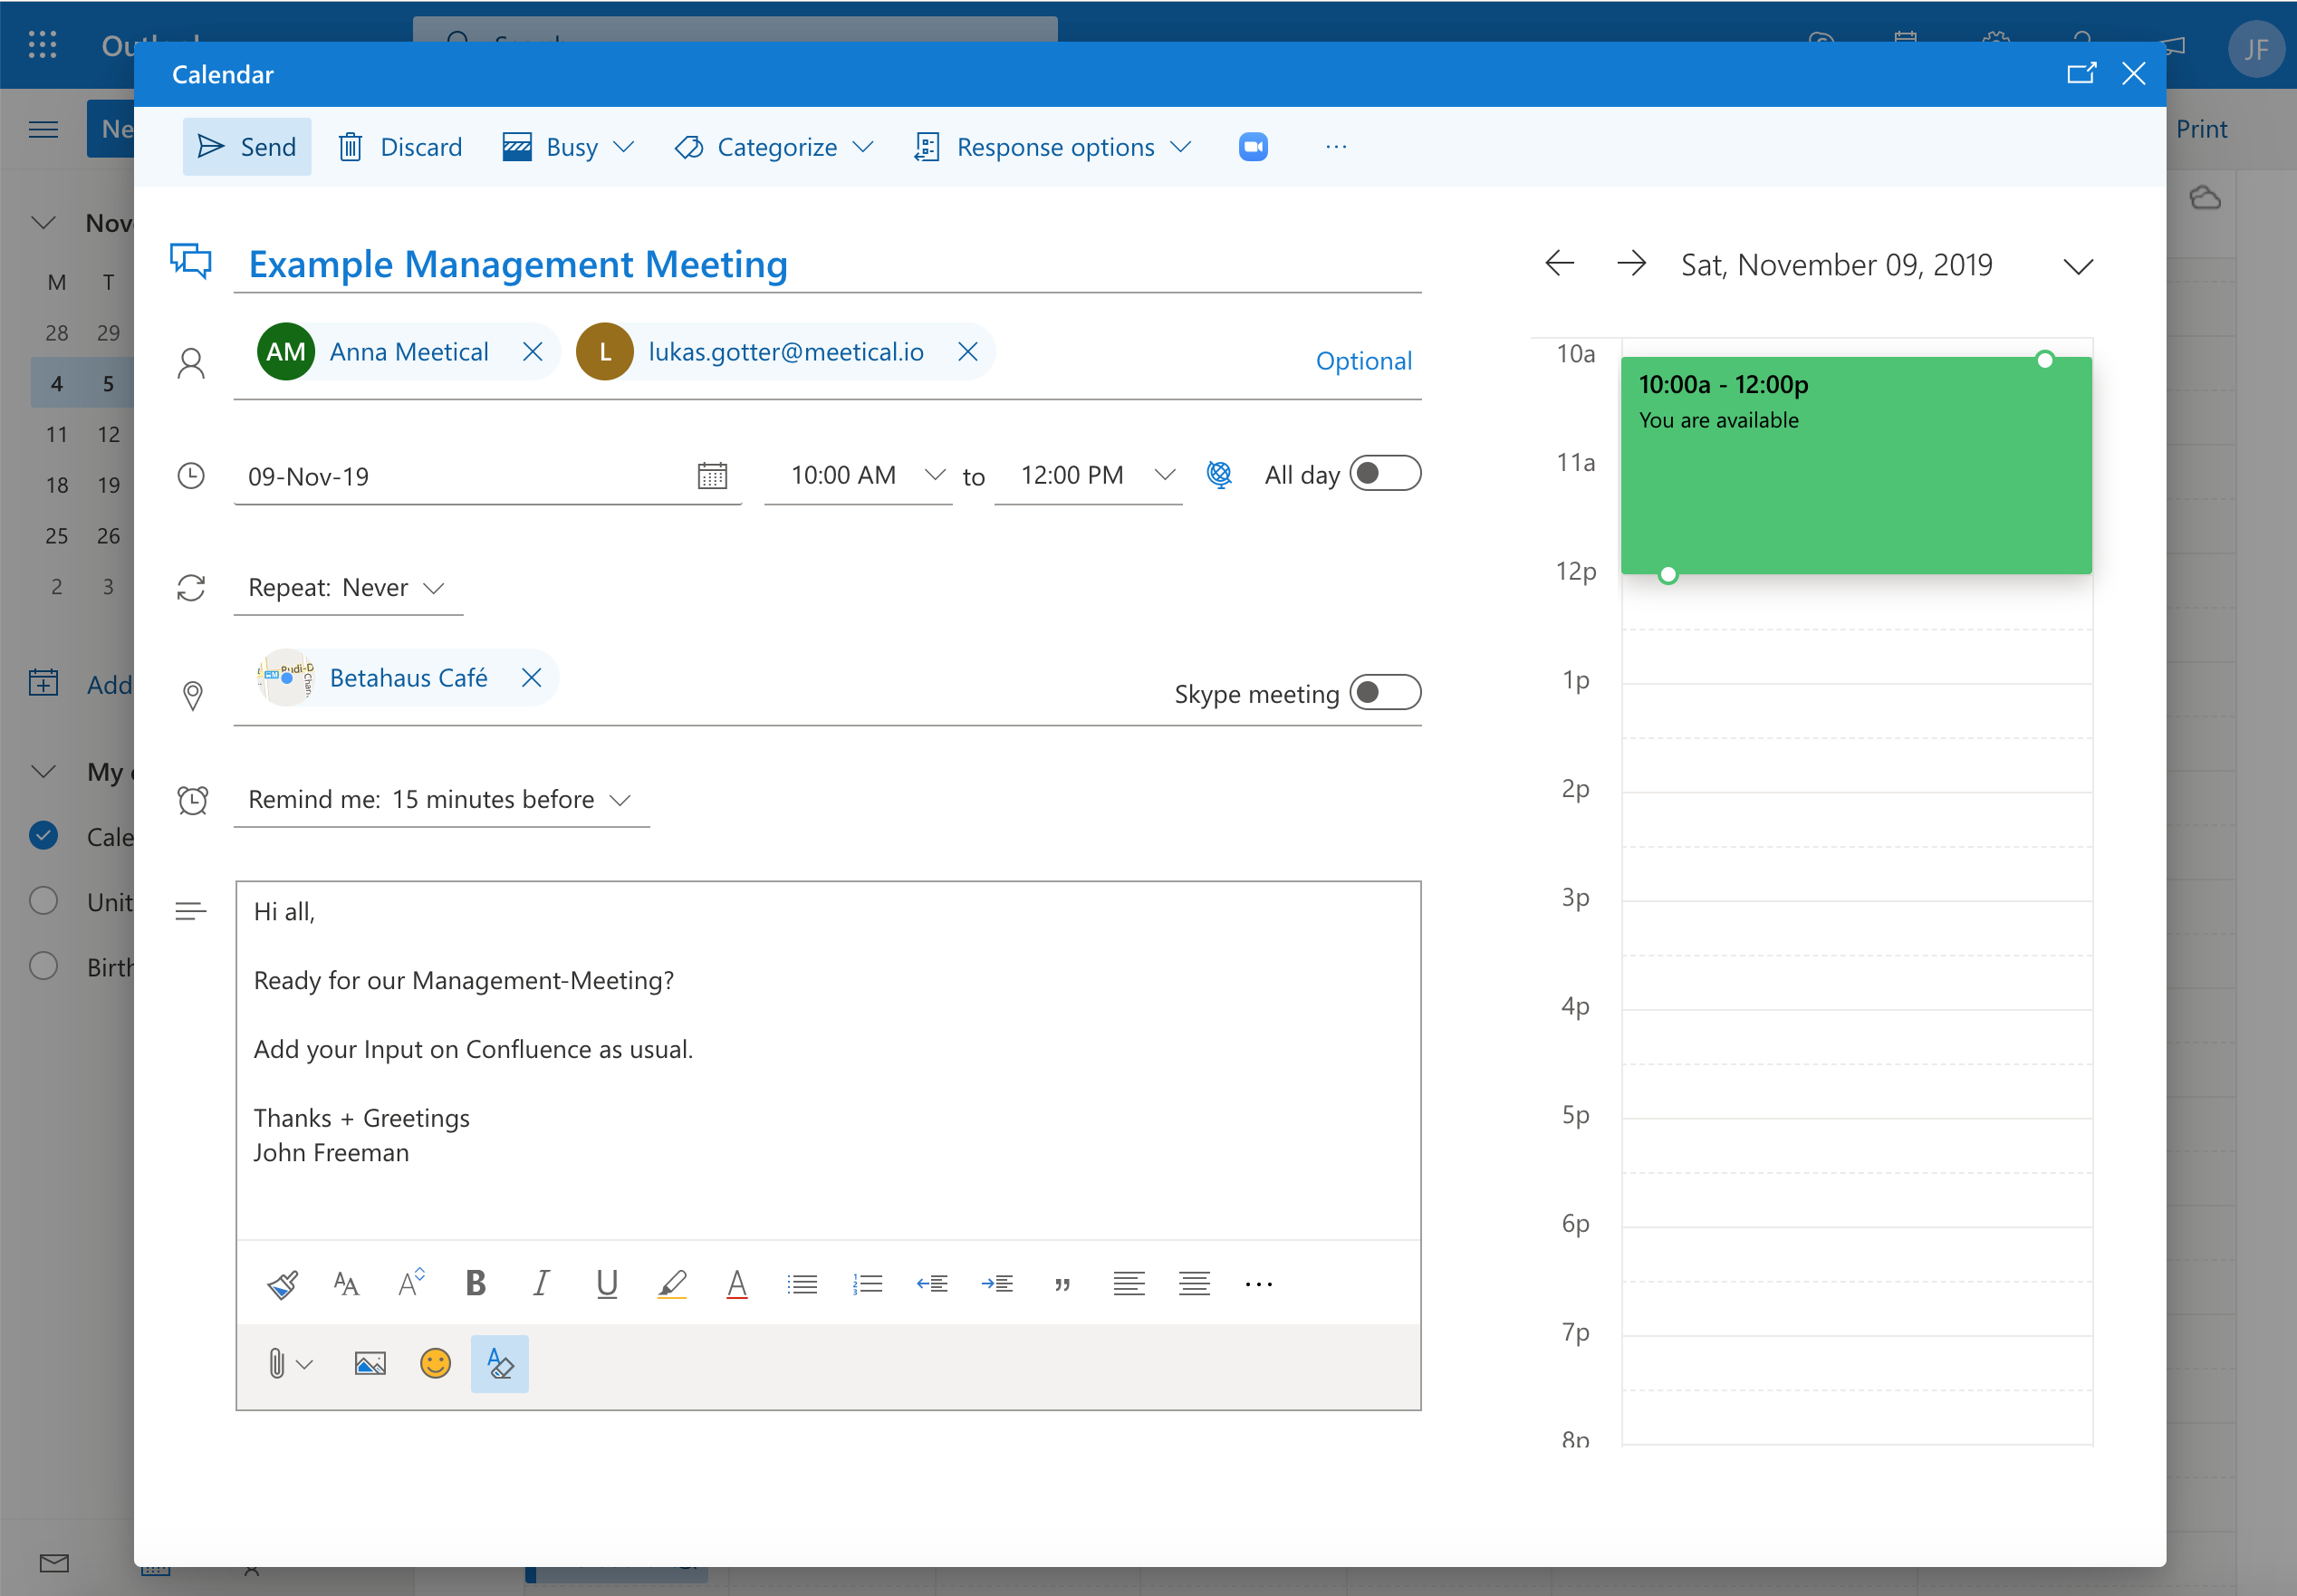Insert a quote block

(1062, 1285)
